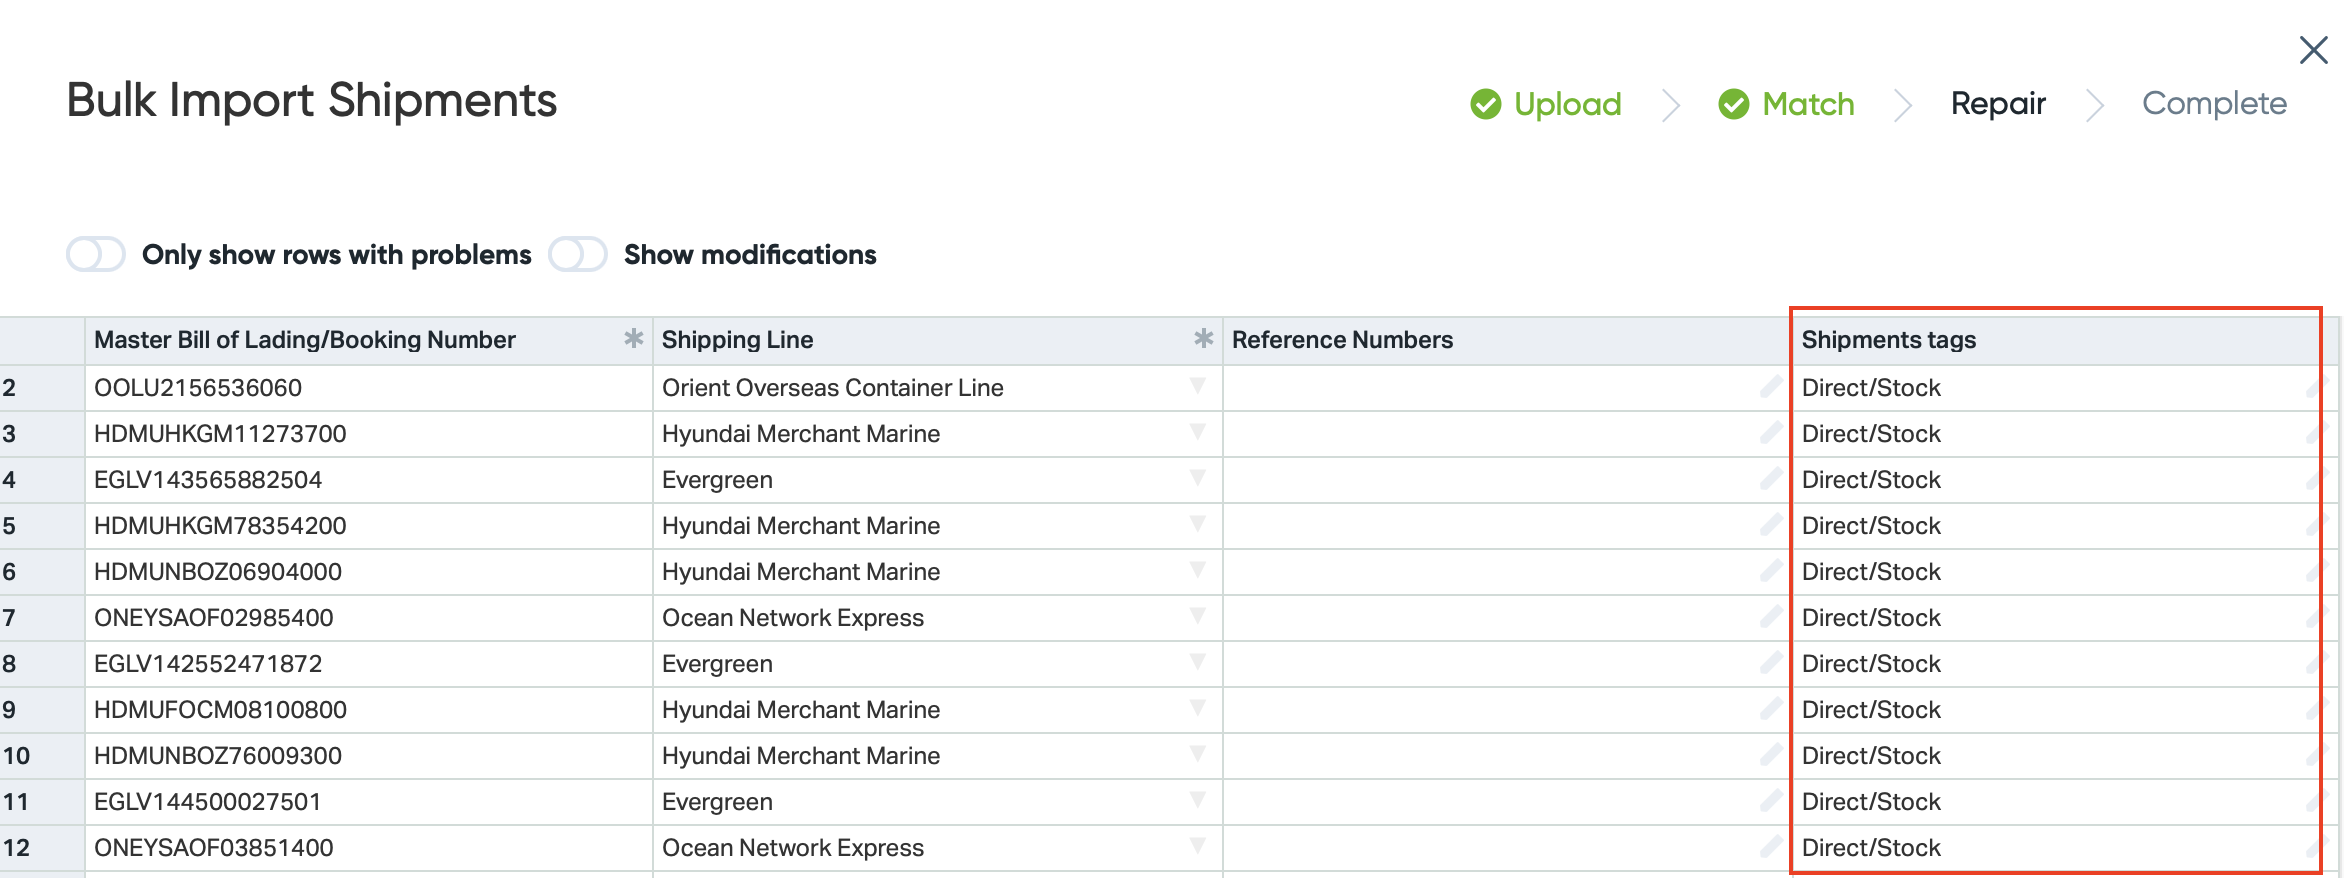Click edit pencil in Shipments tags row 7

tap(2314, 617)
